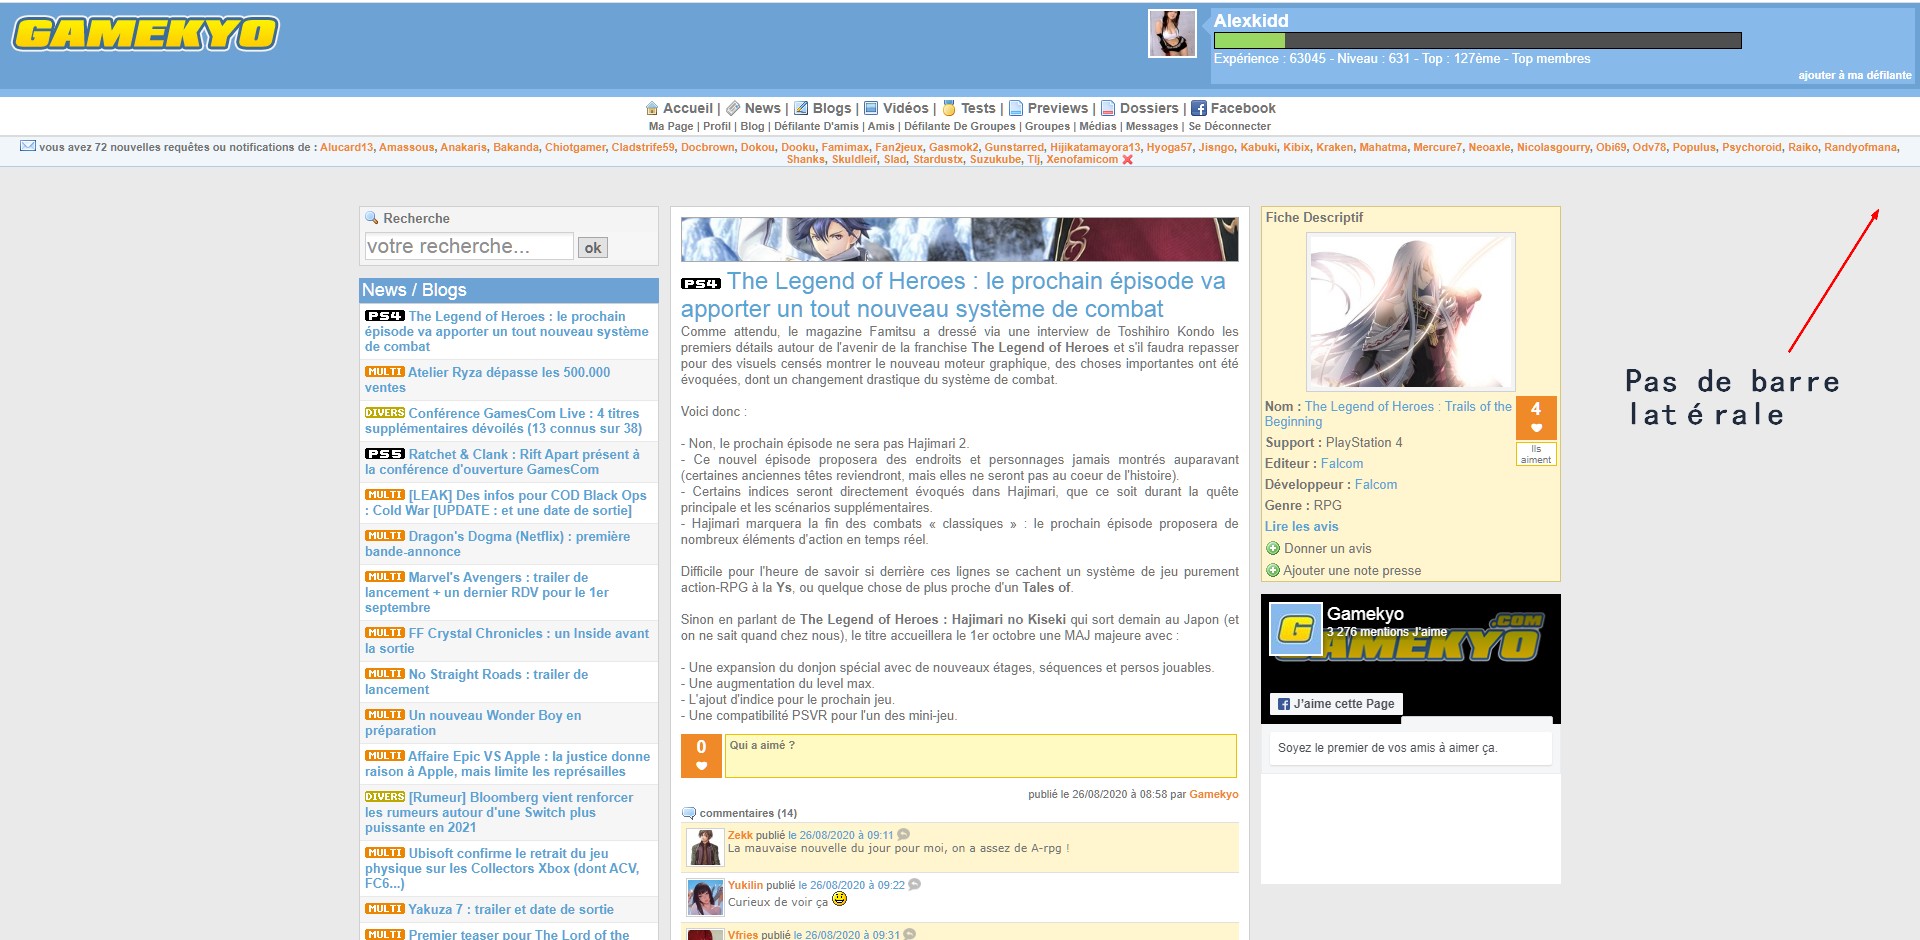The width and height of the screenshot is (1920, 940).
Task: Click the Blogs icon in the nav bar
Action: [x=801, y=108]
